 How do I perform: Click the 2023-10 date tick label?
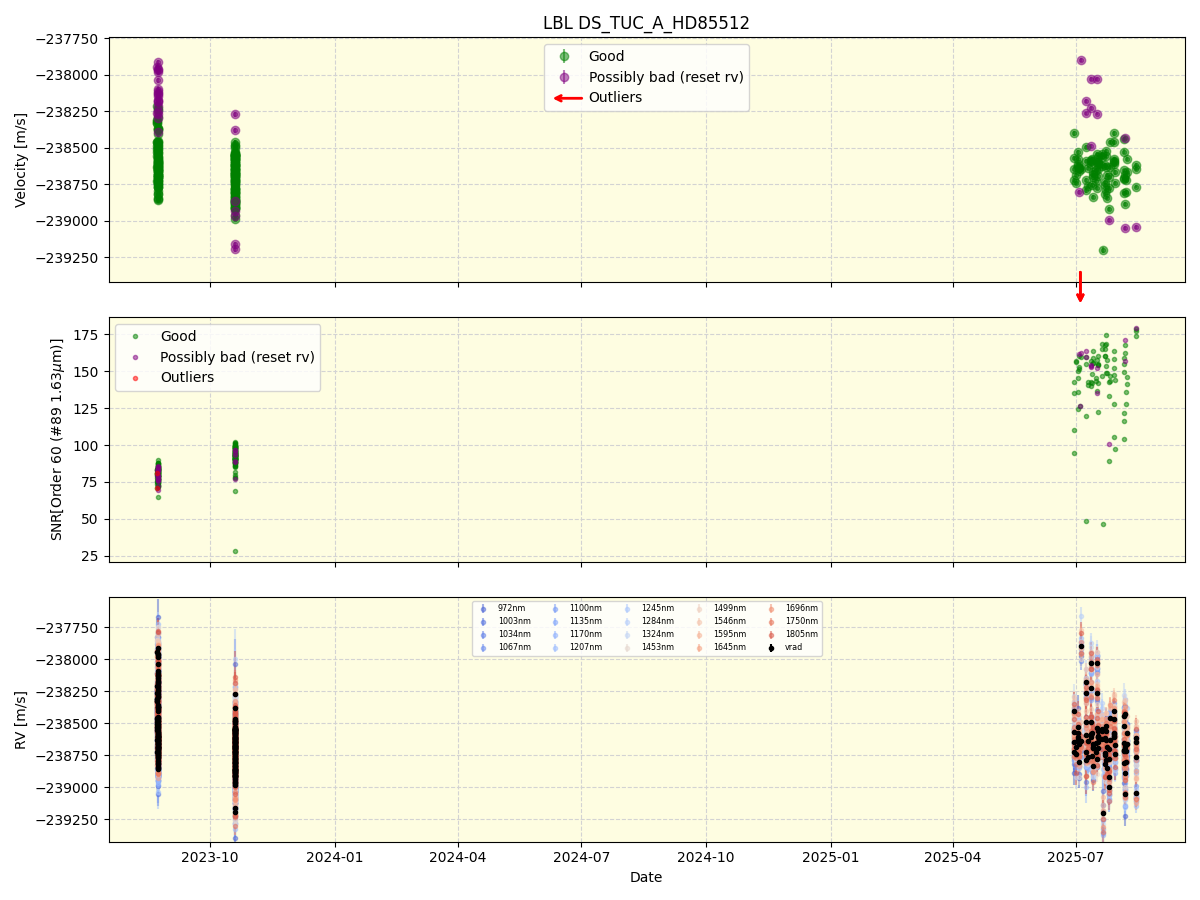[210, 857]
